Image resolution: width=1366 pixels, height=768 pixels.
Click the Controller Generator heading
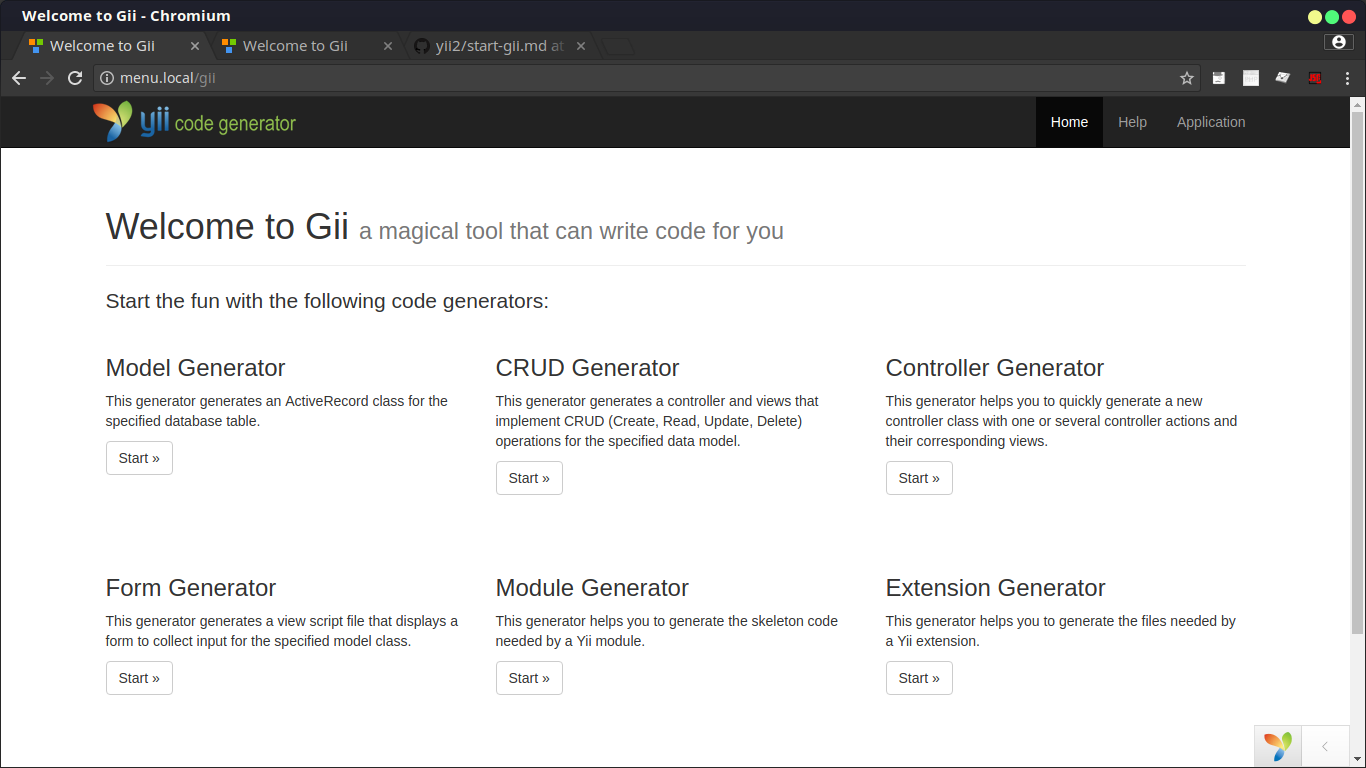click(x=995, y=368)
